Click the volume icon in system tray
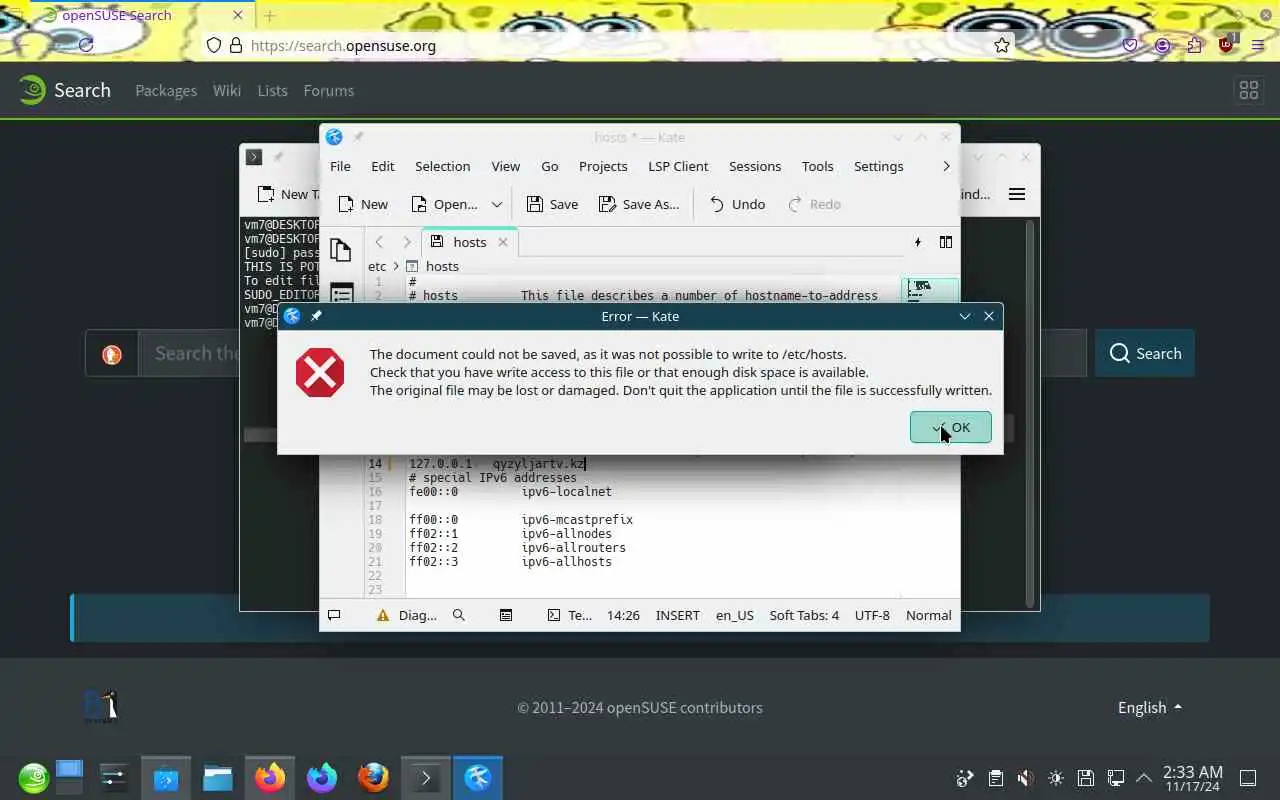Image resolution: width=1280 pixels, height=800 pixels. [1025, 778]
